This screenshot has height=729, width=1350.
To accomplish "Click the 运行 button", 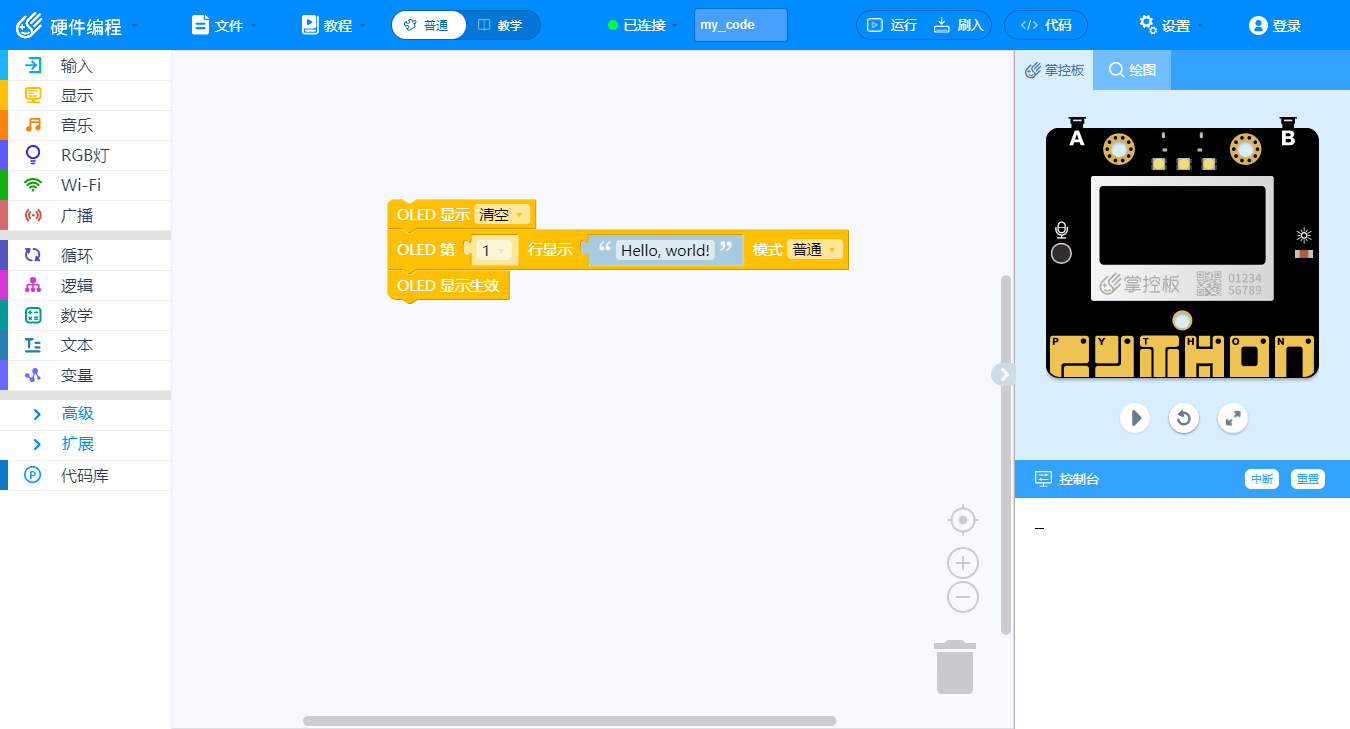I will click(x=892, y=25).
